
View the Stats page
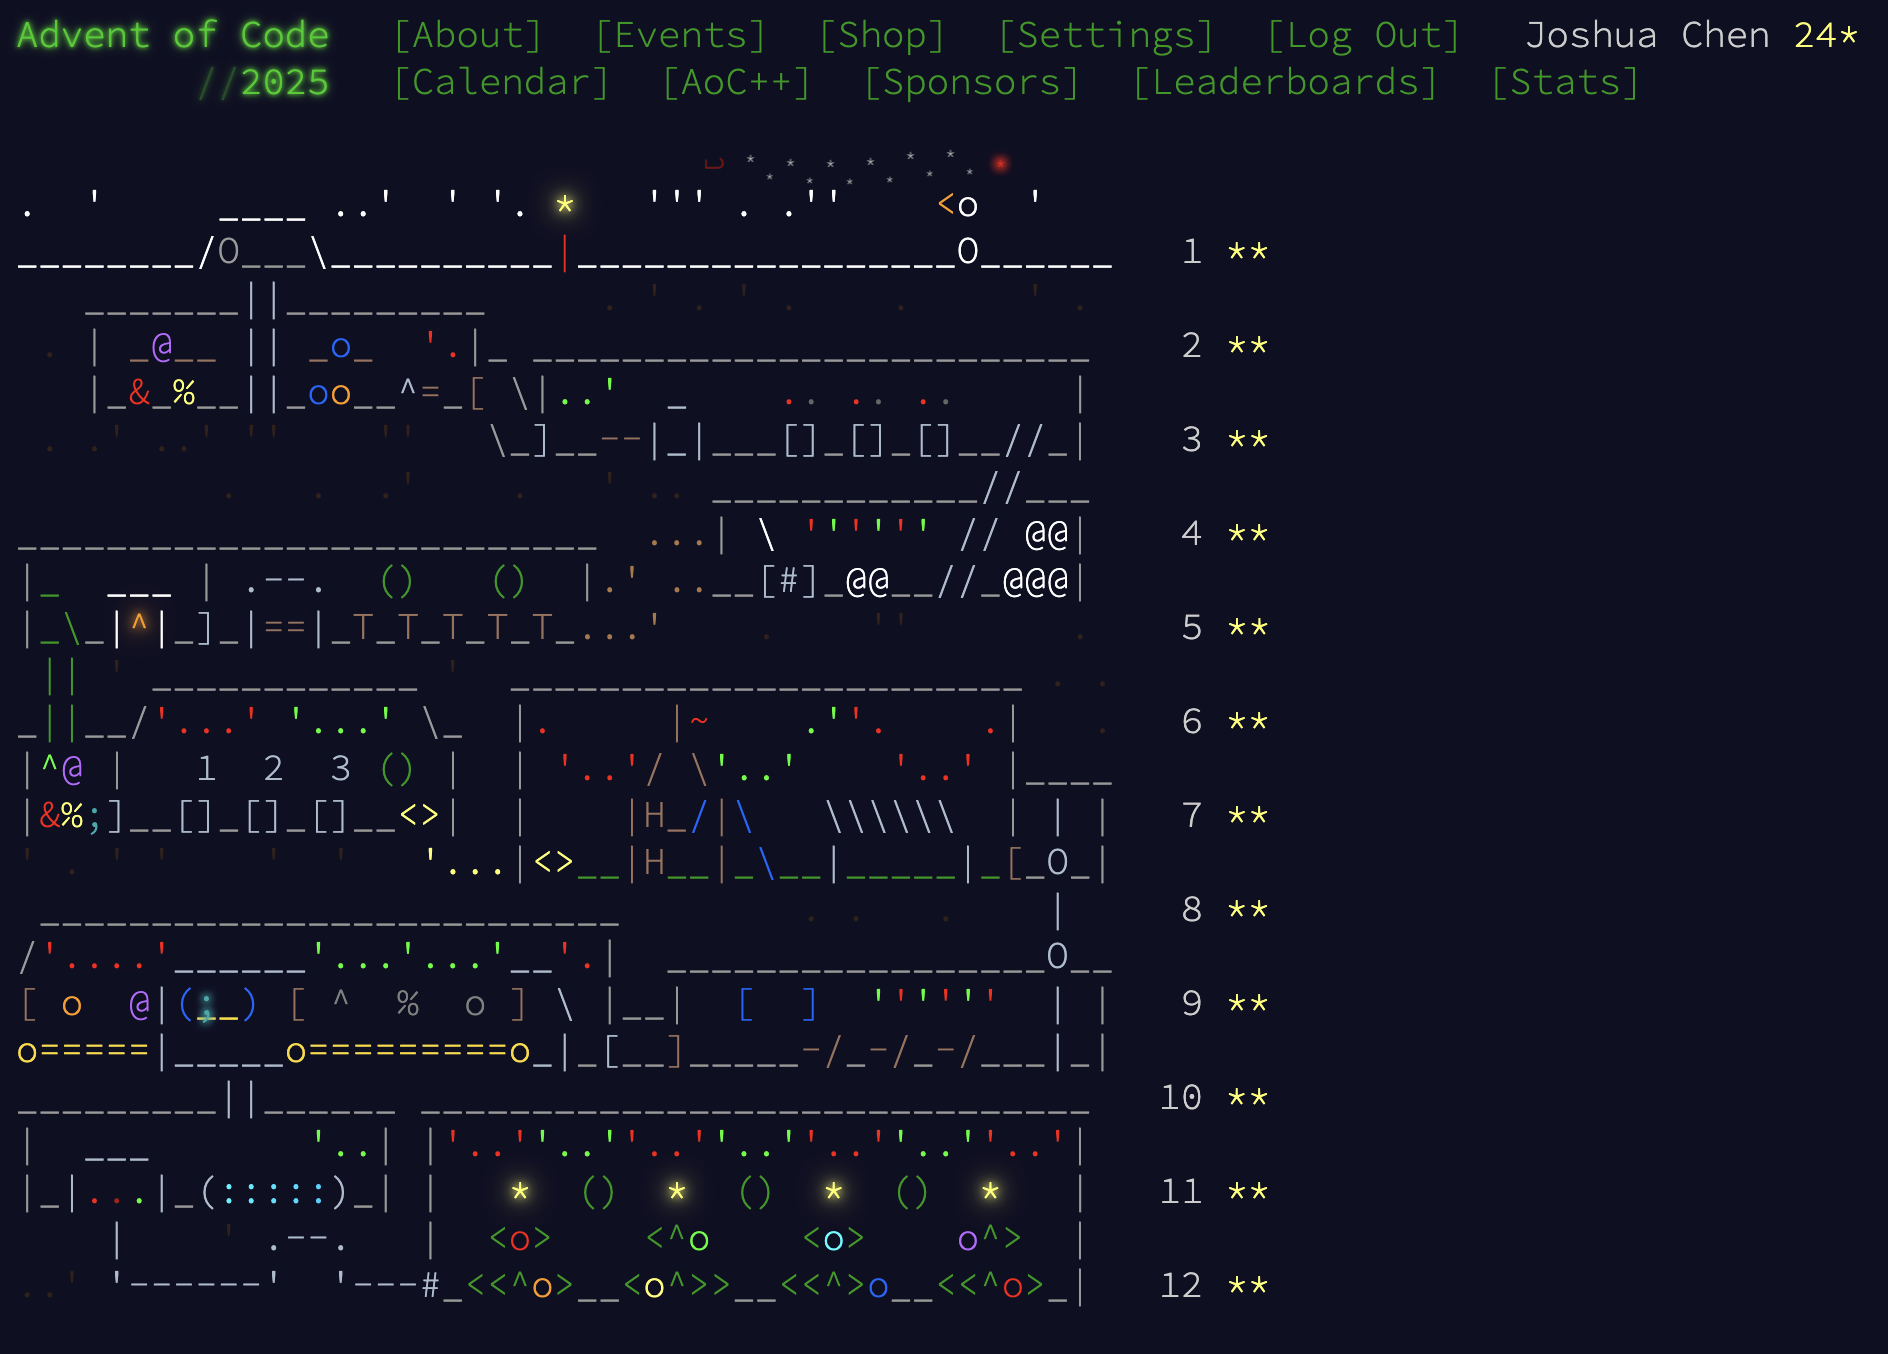tap(1565, 83)
